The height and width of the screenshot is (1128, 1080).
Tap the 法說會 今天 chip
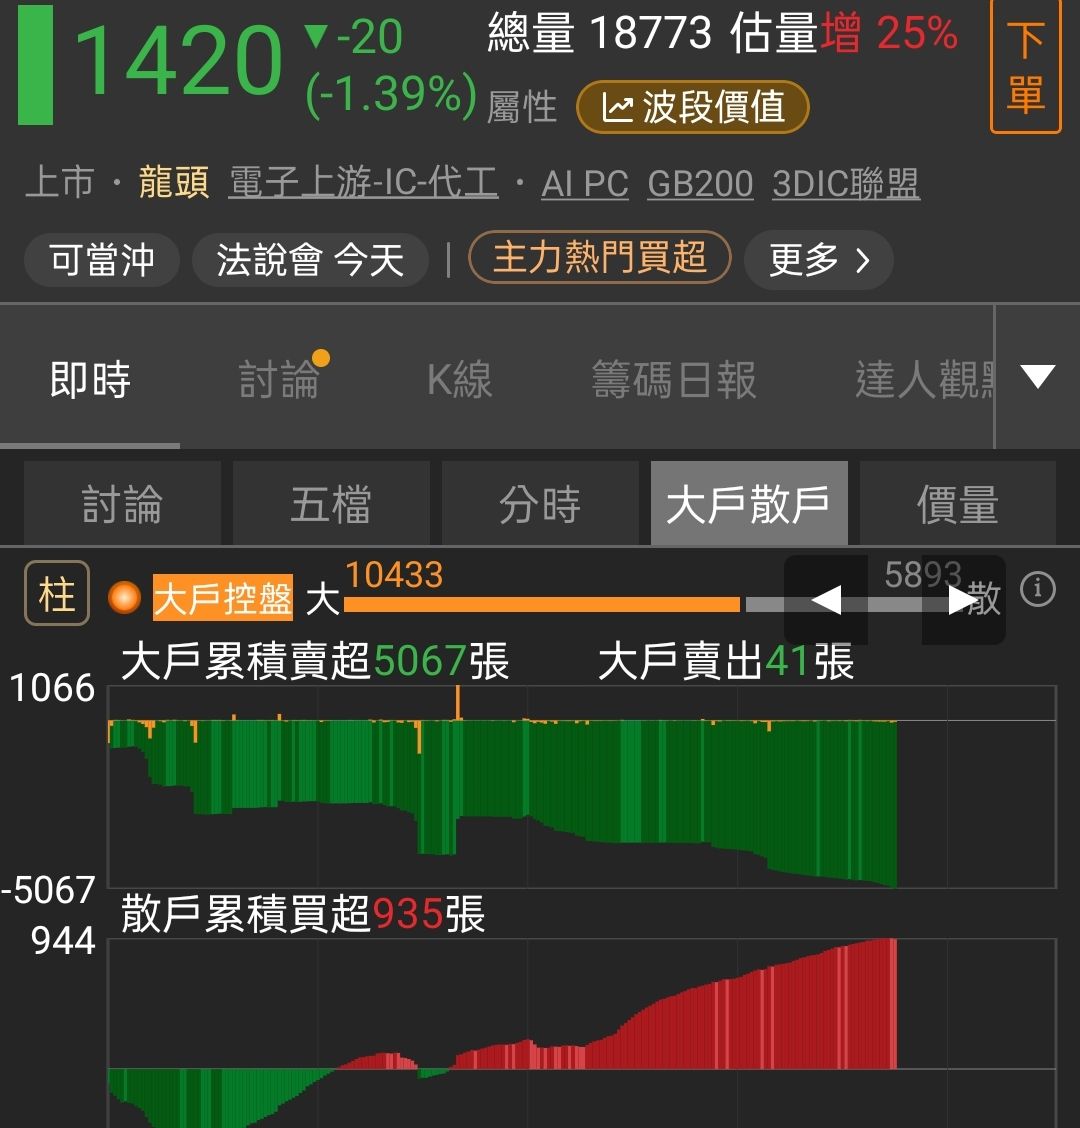(x=310, y=260)
